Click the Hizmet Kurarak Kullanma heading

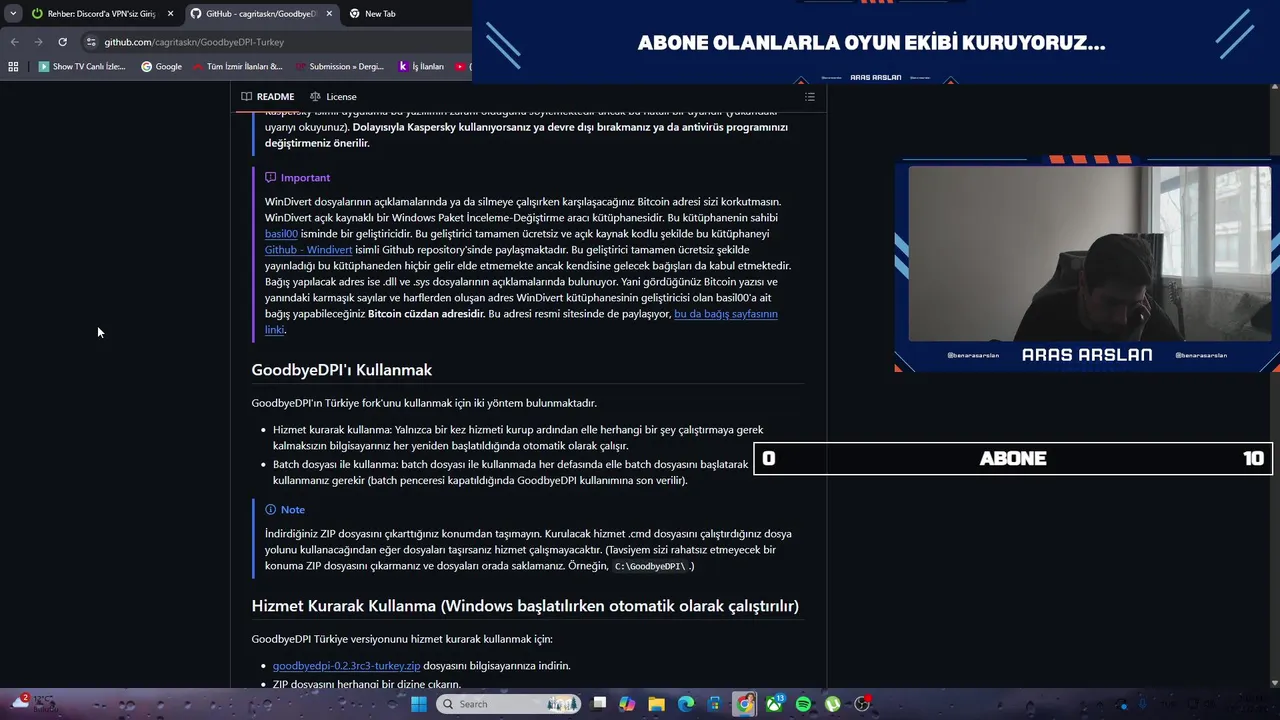(525, 606)
